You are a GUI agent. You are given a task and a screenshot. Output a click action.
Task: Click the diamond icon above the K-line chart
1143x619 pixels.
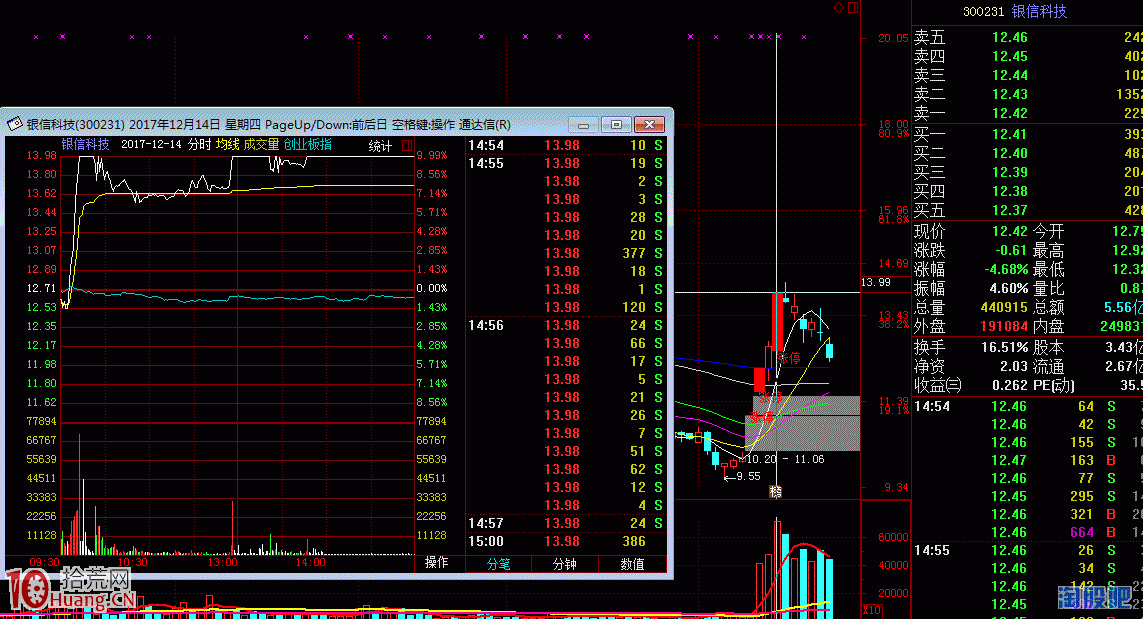838,7
